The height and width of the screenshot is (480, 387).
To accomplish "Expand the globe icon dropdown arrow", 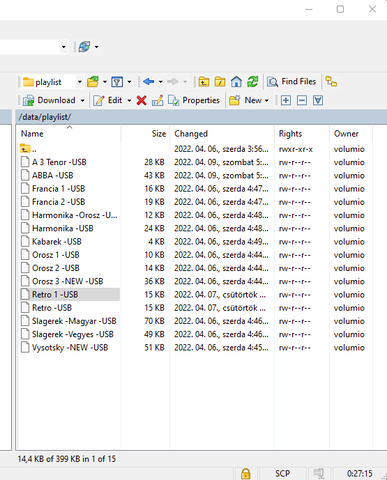I will pos(97,47).
